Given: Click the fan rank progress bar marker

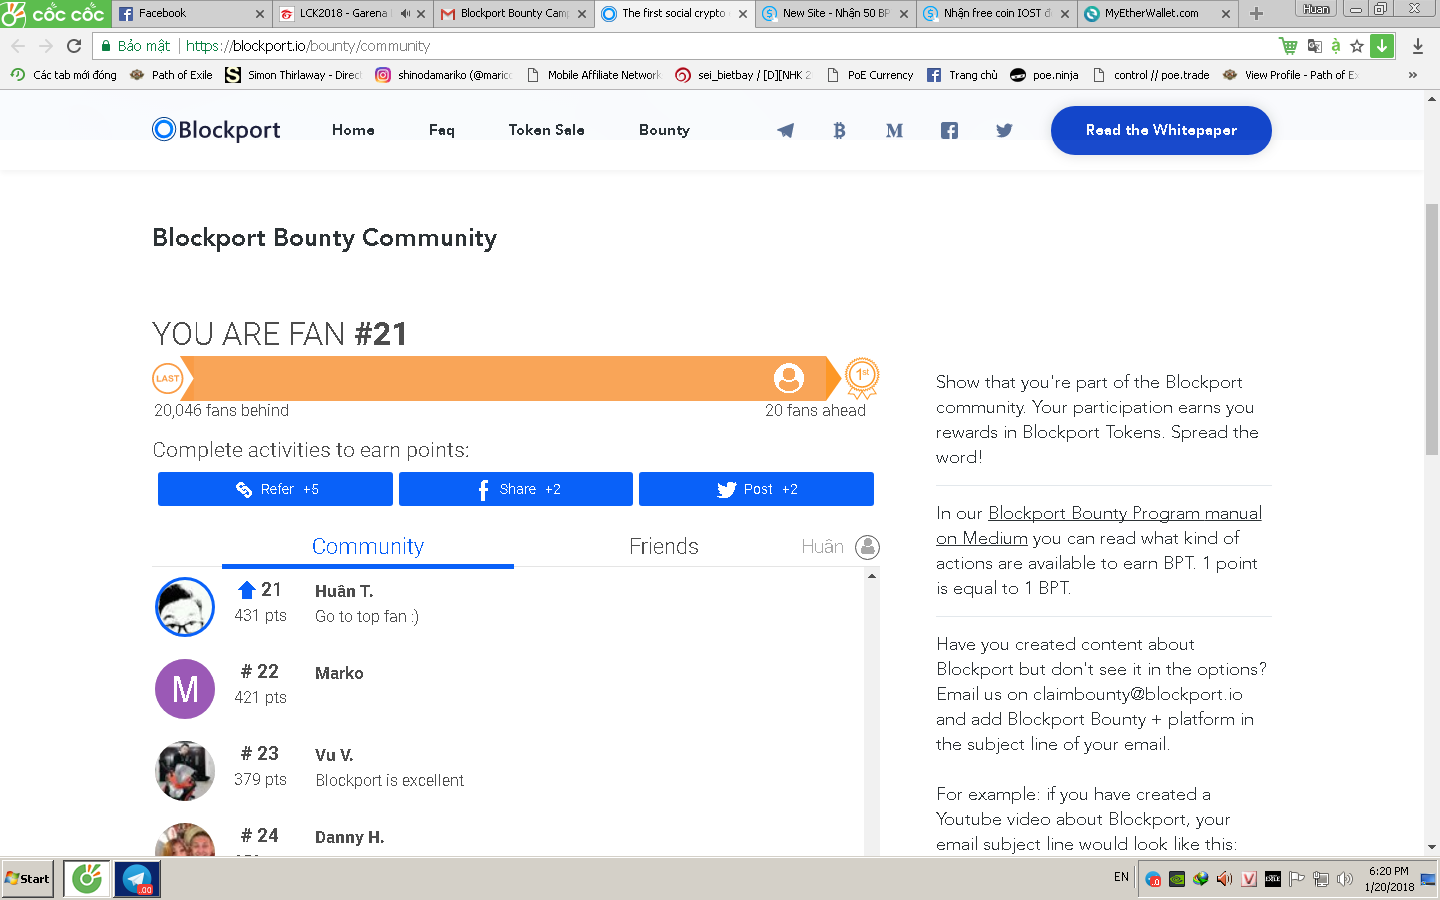Looking at the screenshot, I should (x=789, y=378).
